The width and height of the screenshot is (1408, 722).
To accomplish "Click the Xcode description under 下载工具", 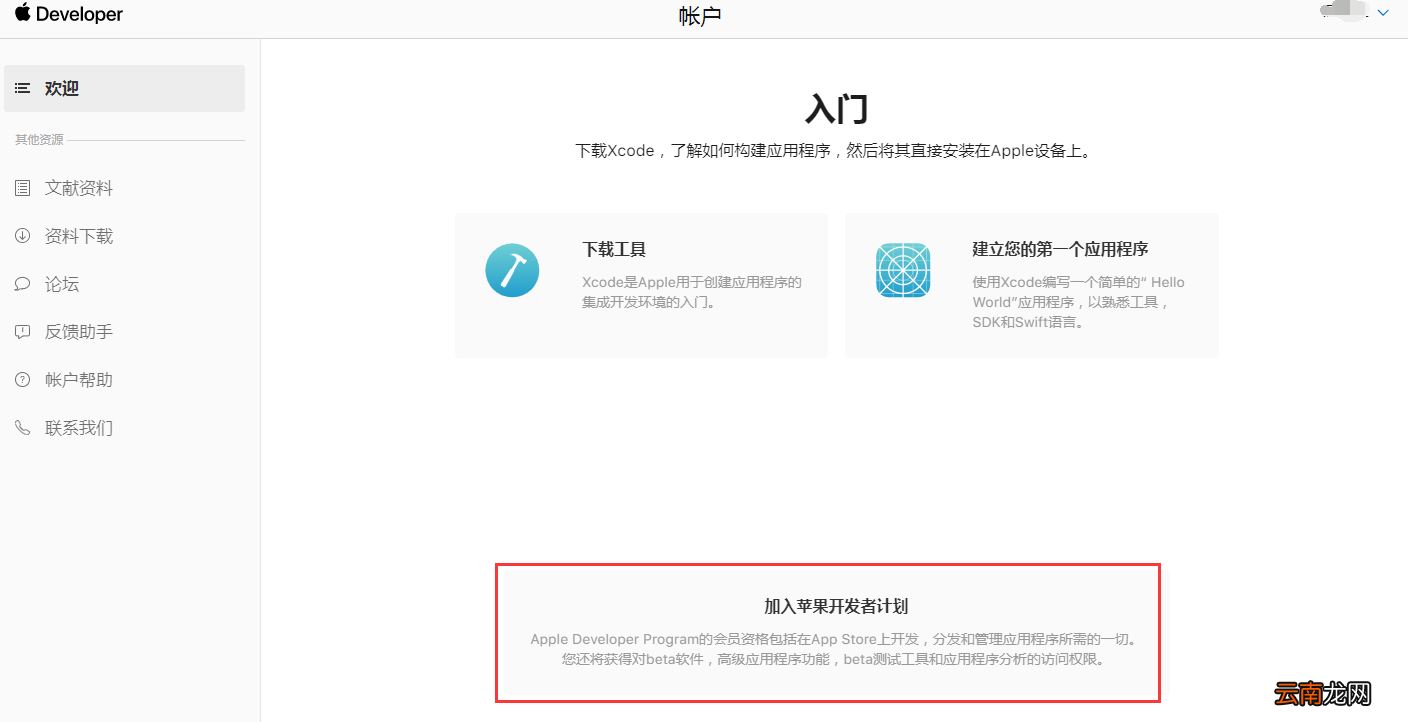I will [x=692, y=292].
